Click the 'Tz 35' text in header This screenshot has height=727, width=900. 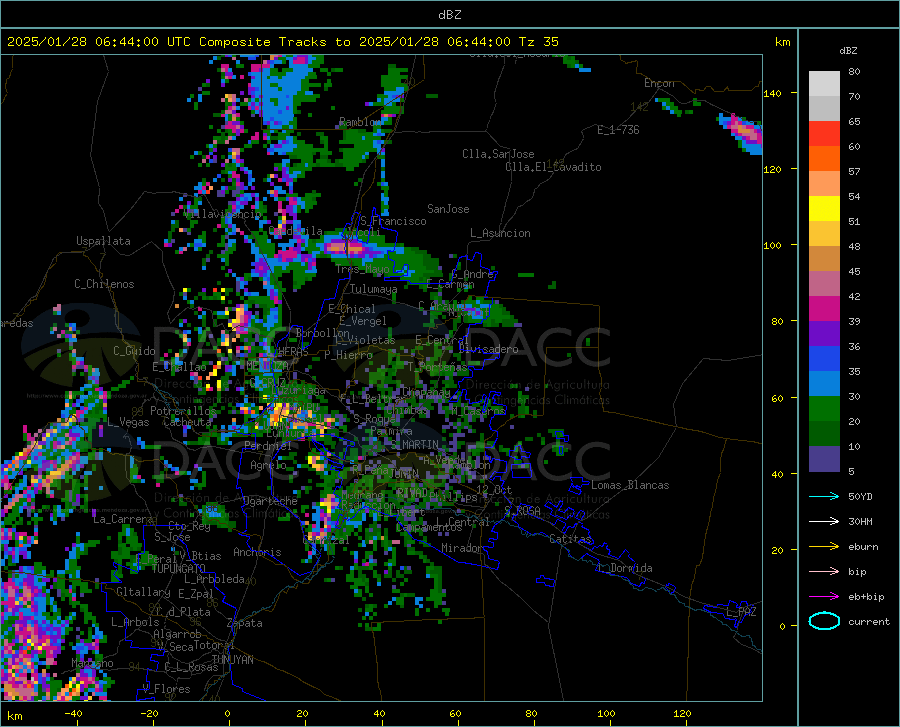(539, 42)
